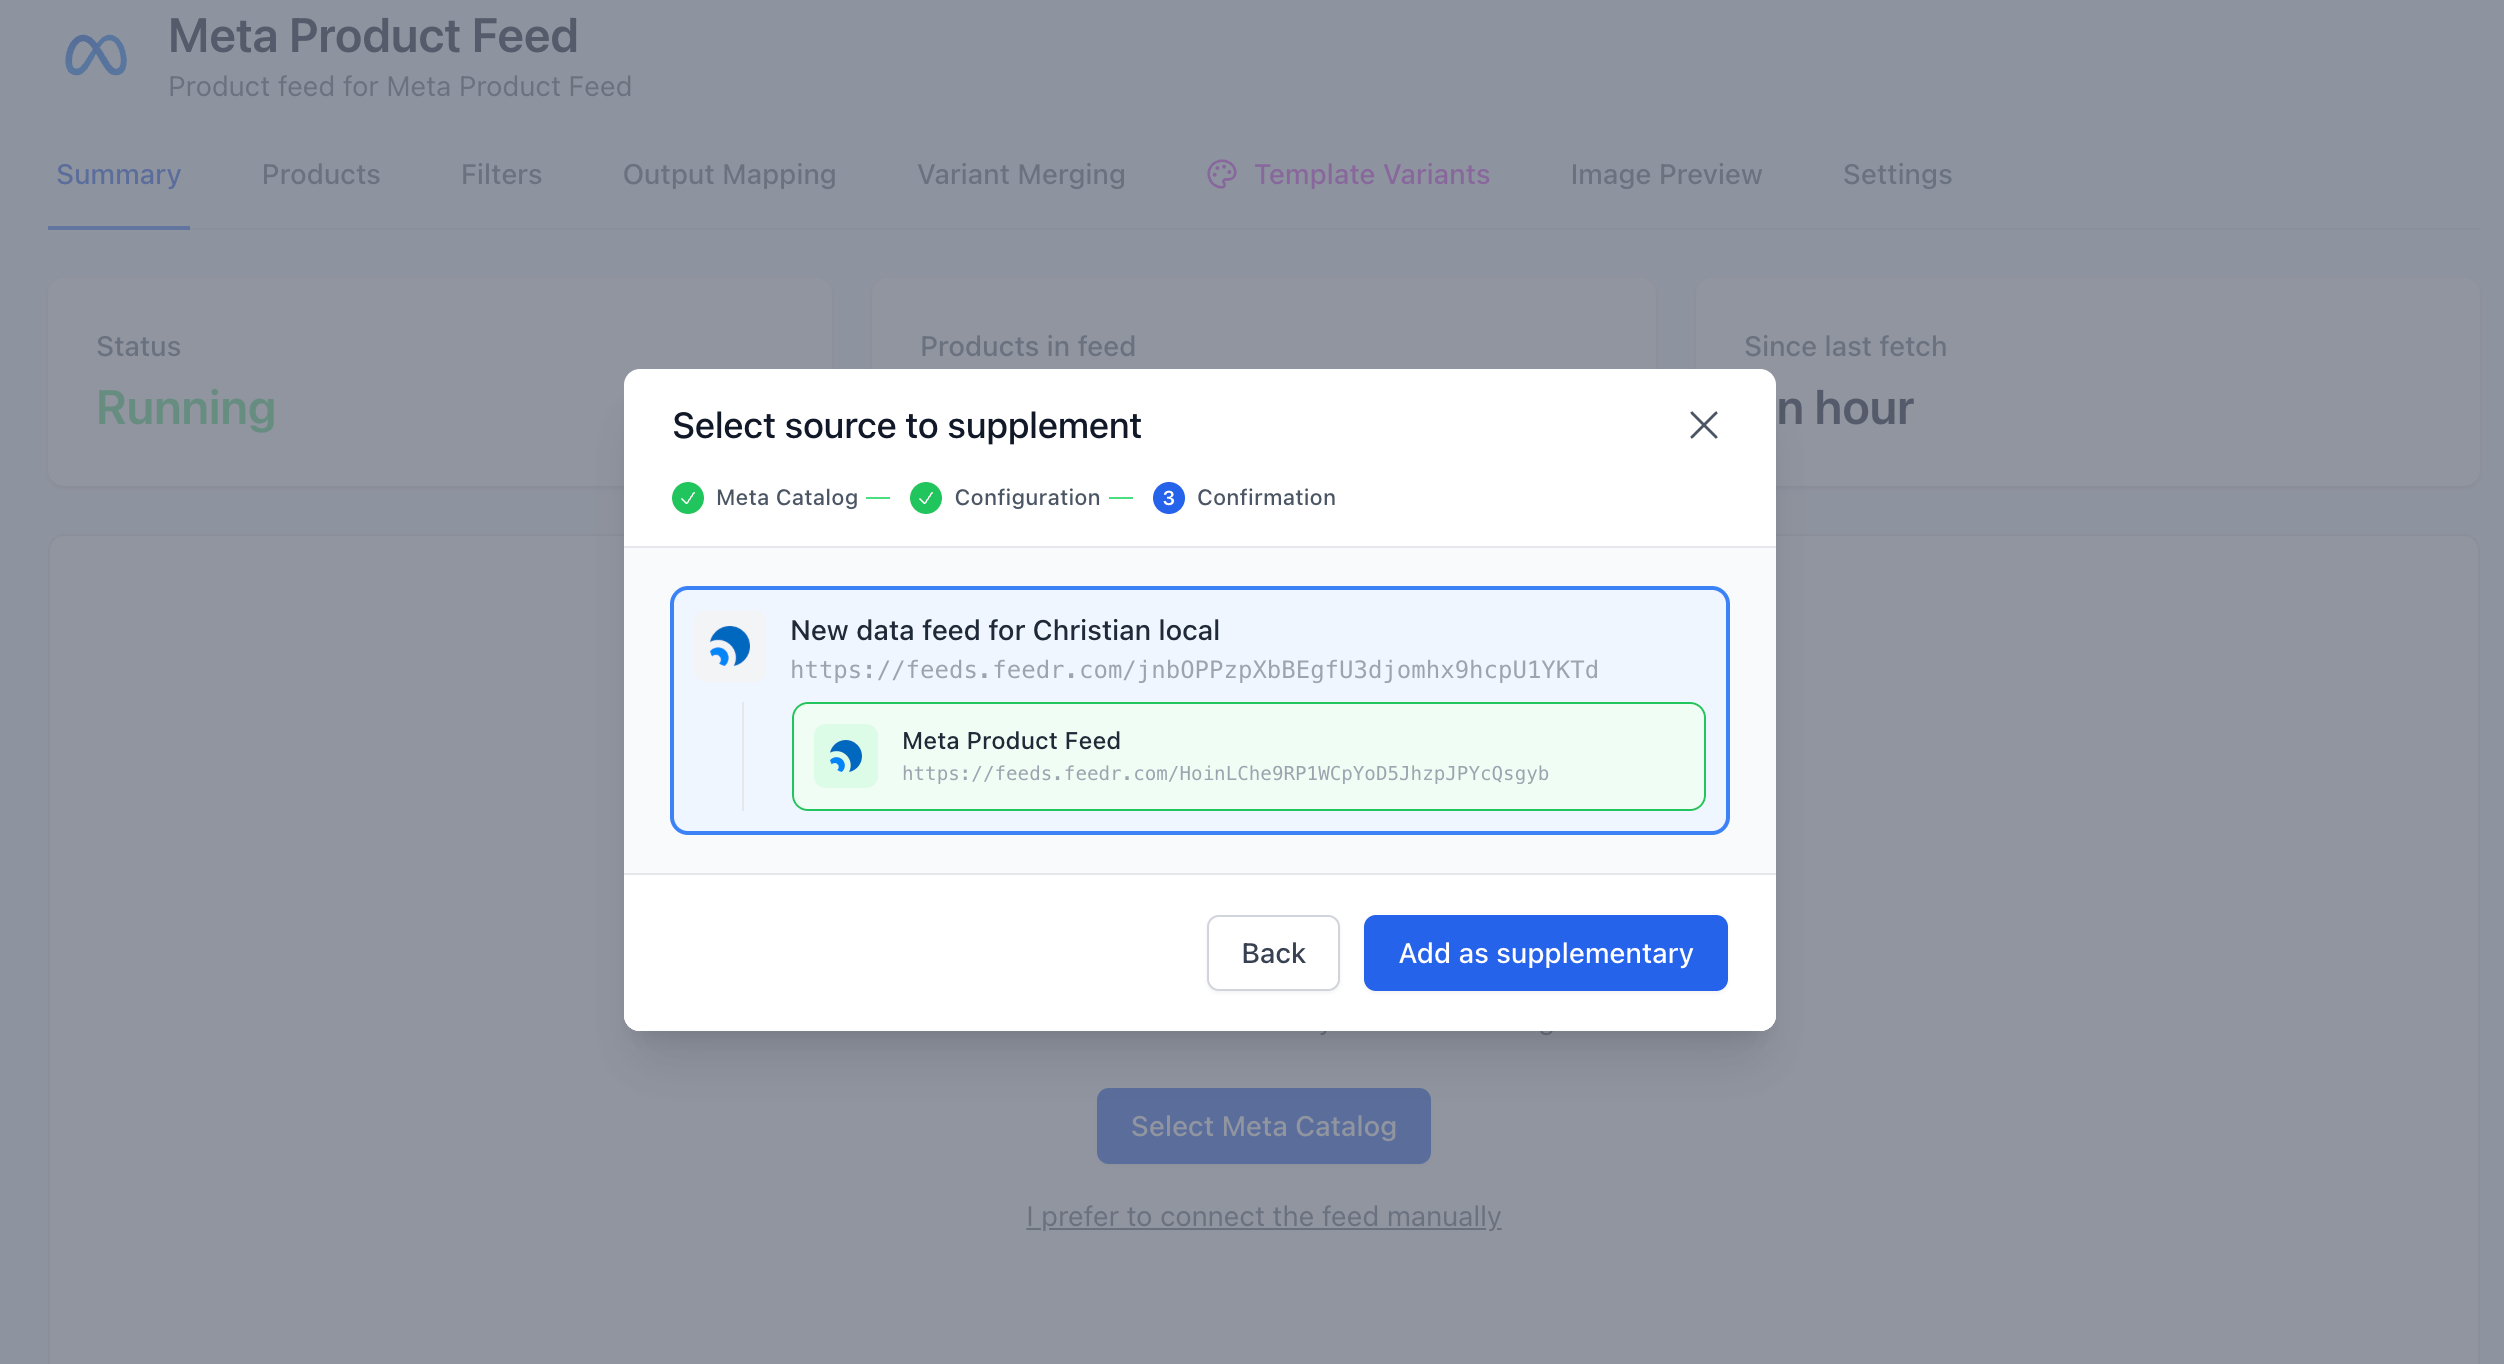This screenshot has width=2504, height=1364.
Task: Click the Since last fetch label
Action: [1845, 346]
